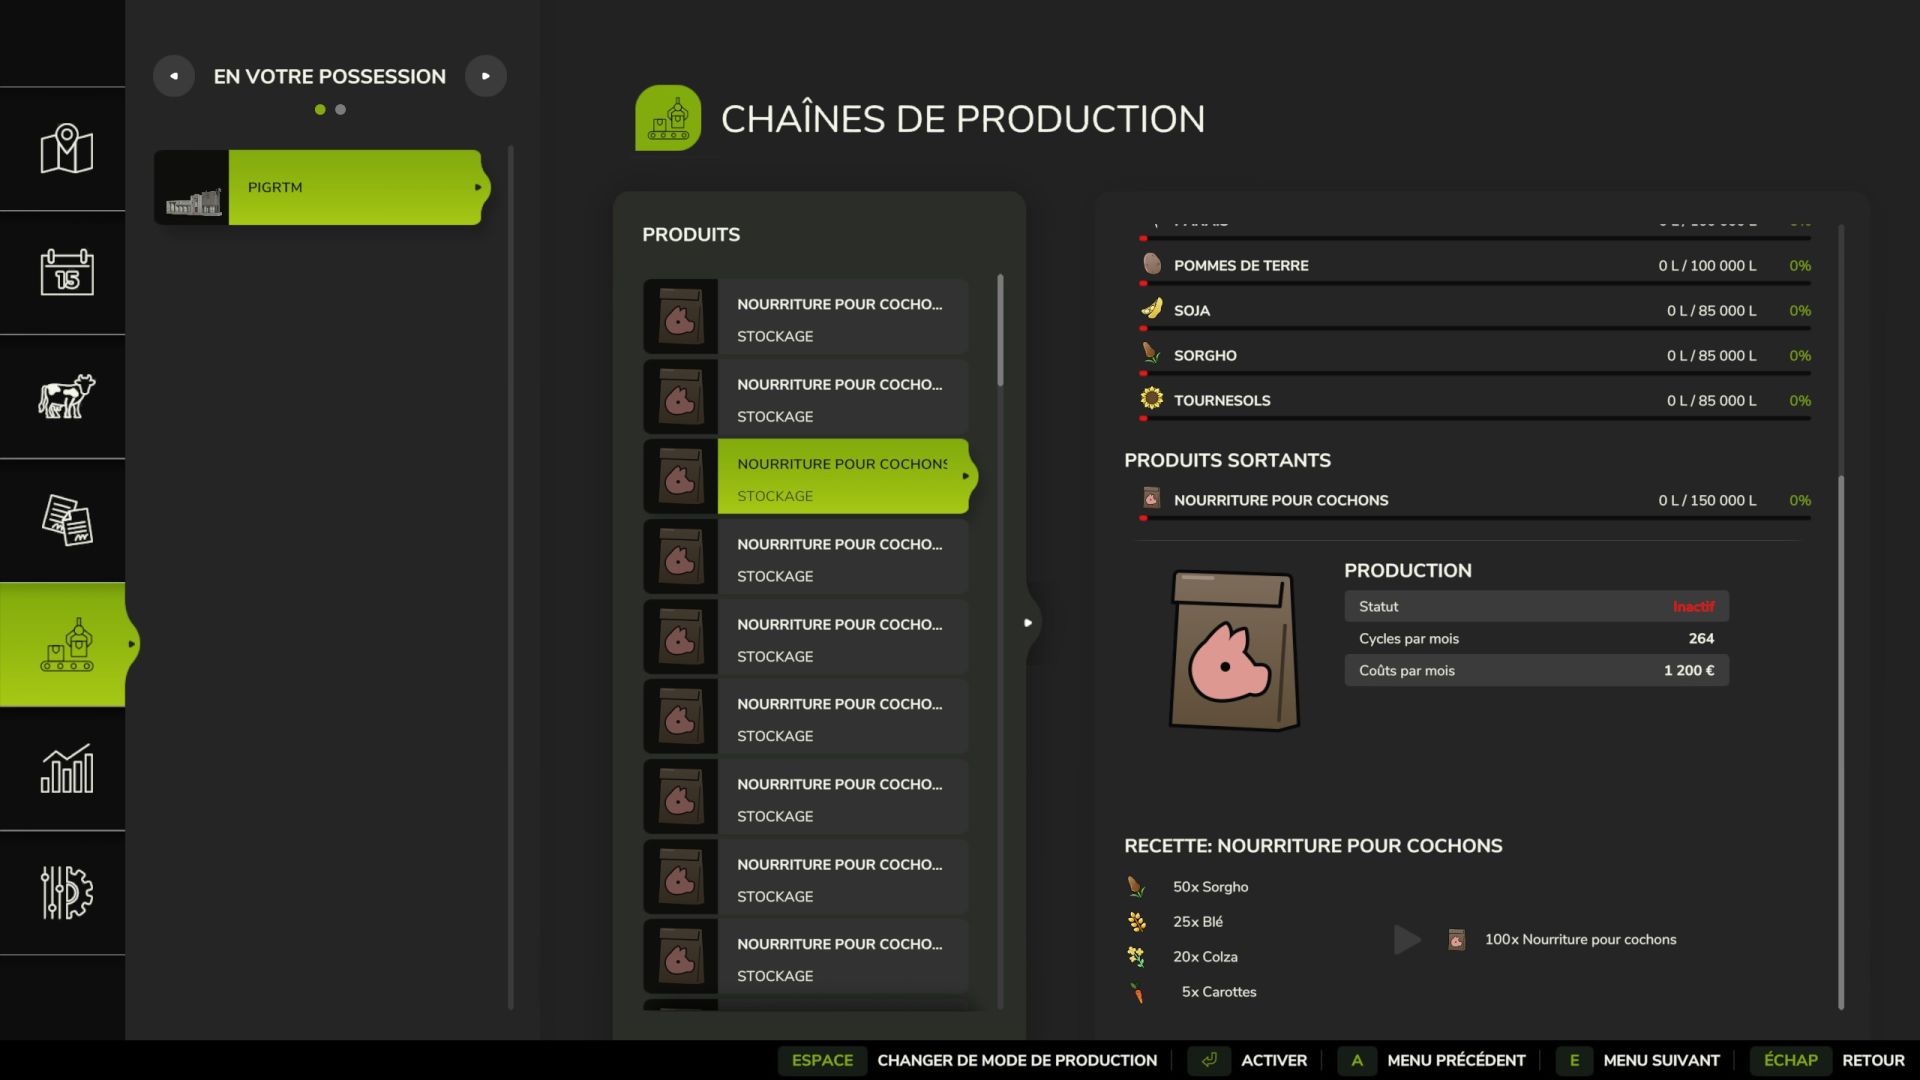The height and width of the screenshot is (1080, 1920).
Task: Open the contracts documents icon
Action: click(66, 520)
